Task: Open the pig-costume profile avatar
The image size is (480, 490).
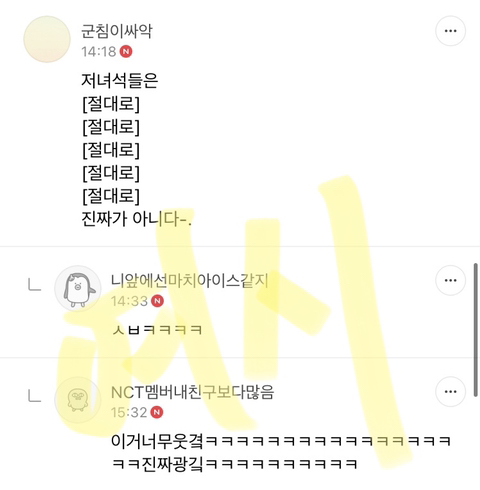Action: click(x=78, y=289)
